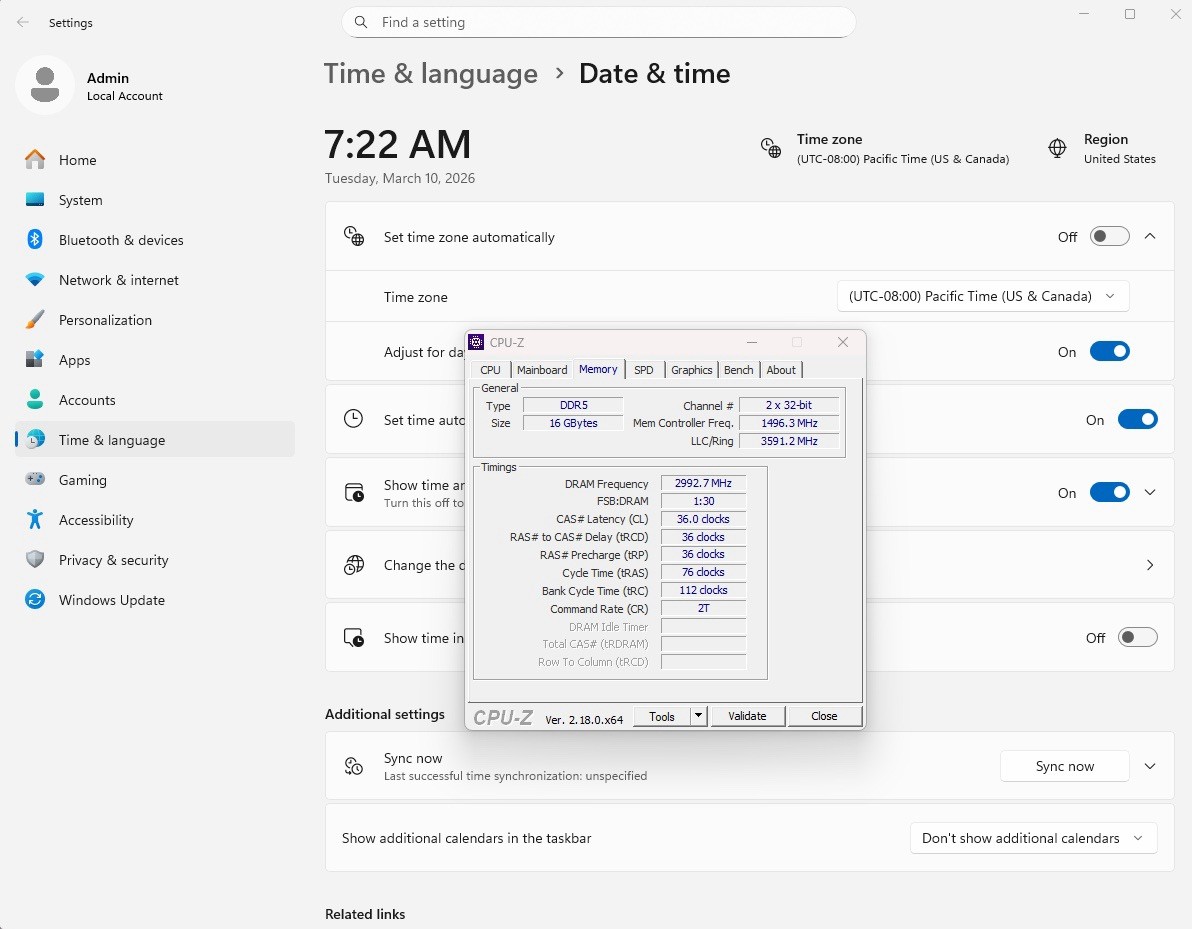The image size is (1192, 929).
Task: Open the CPU-Z Tools dropdown arrow
Action: 699,716
